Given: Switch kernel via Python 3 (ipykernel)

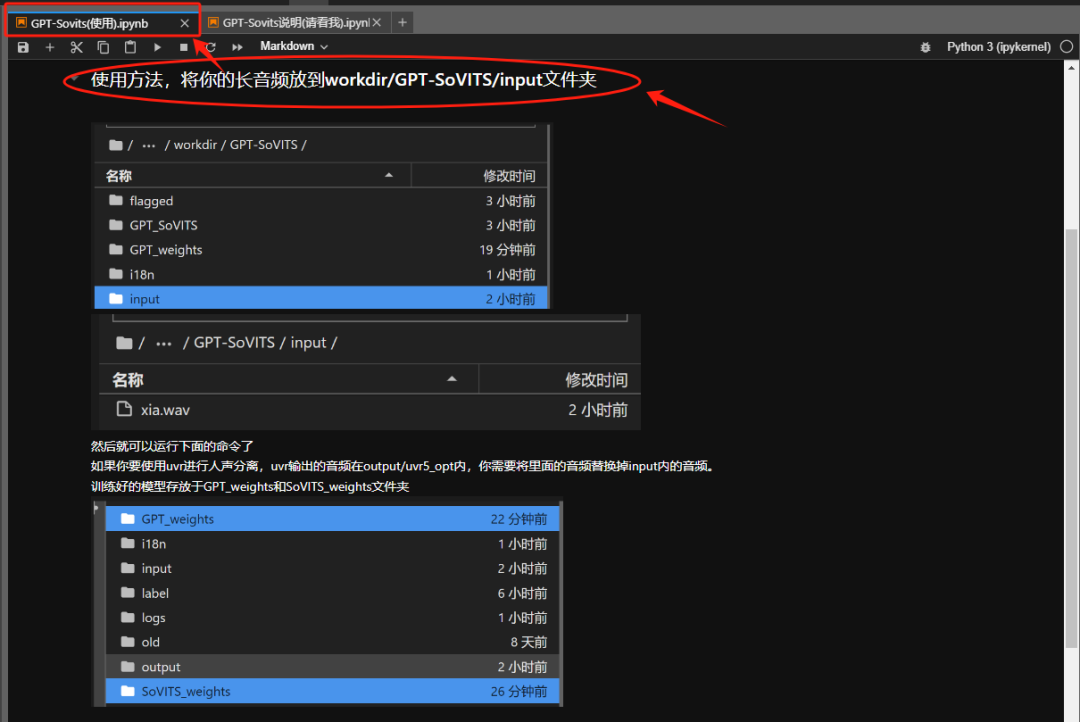Looking at the screenshot, I should coord(999,47).
